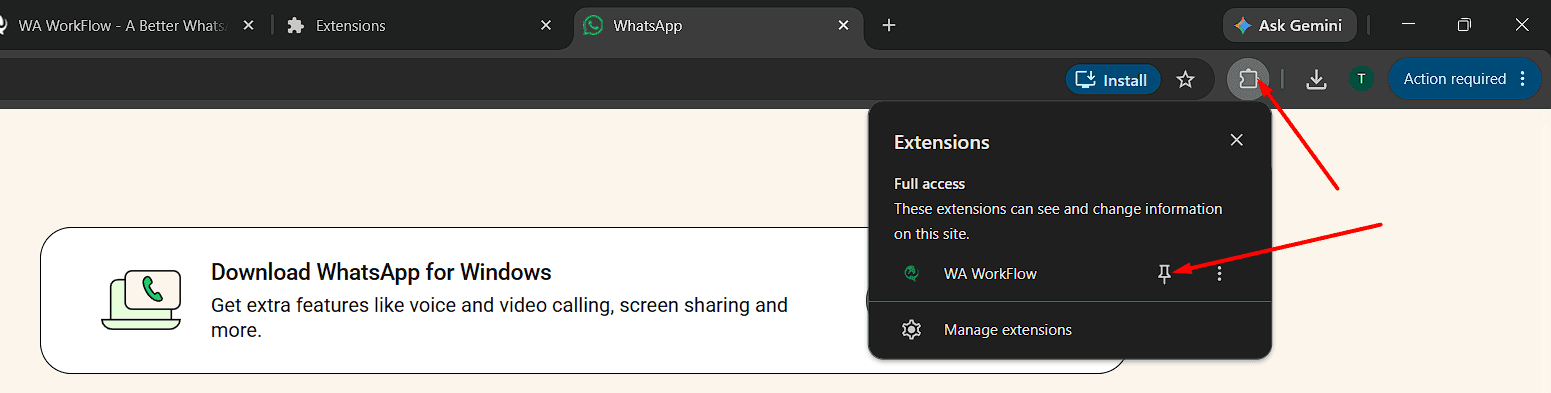Open WA WorkFlow more options menu

click(x=1219, y=273)
